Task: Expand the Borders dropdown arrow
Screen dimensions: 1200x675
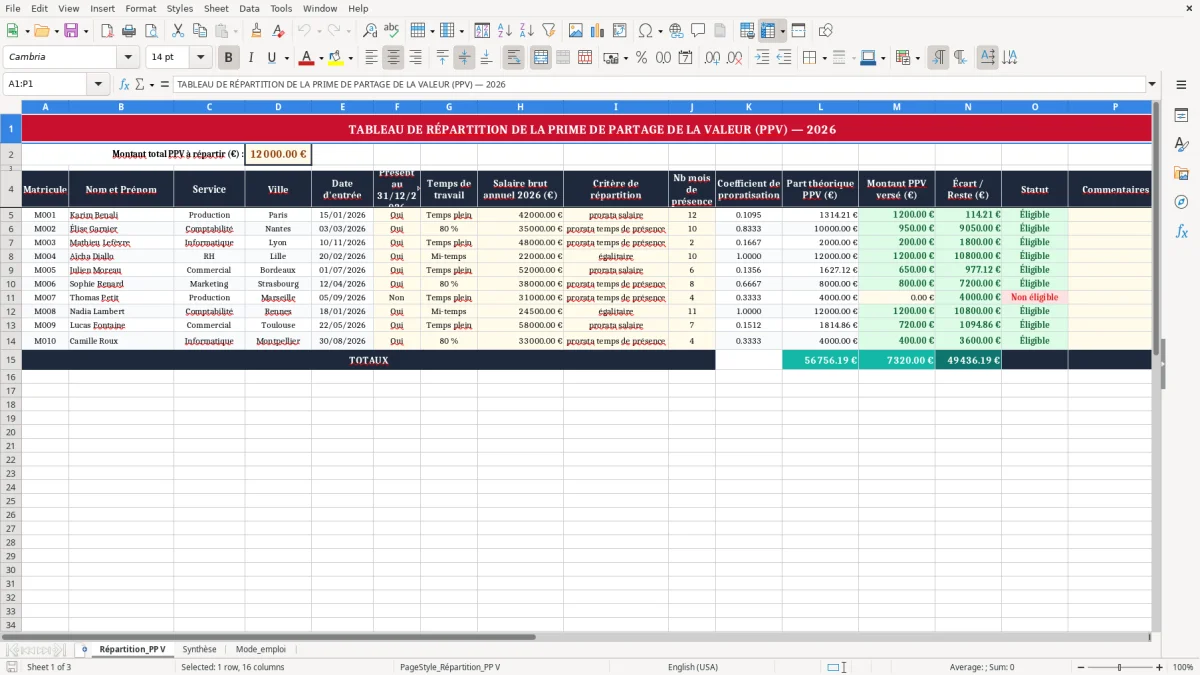Action: (824, 58)
